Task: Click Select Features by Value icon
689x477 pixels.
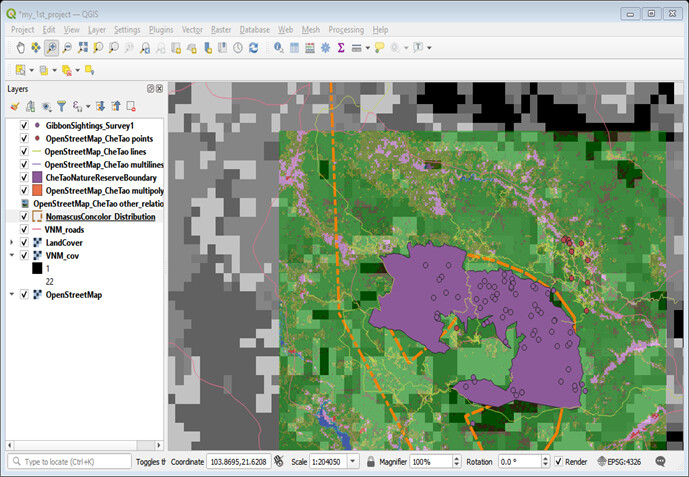Action: [44, 70]
